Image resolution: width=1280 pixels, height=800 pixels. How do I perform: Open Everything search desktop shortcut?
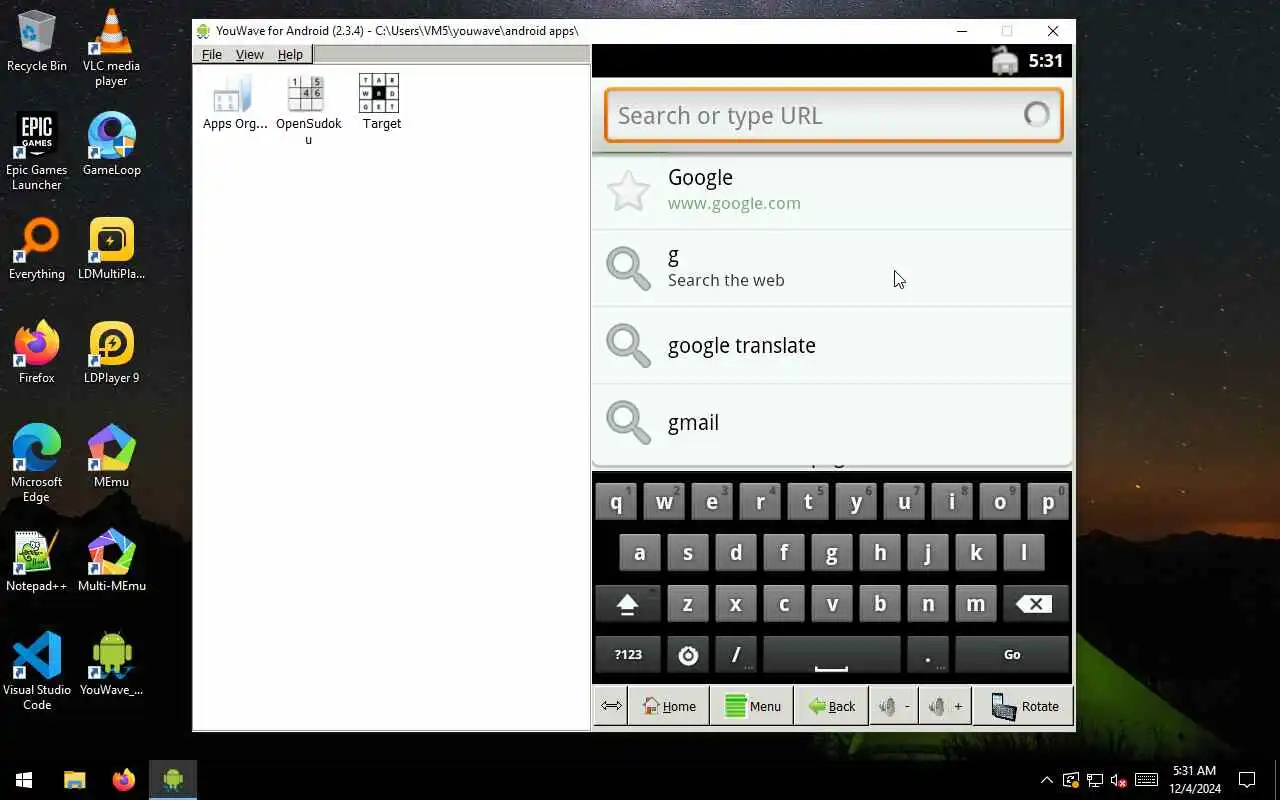tap(37, 249)
